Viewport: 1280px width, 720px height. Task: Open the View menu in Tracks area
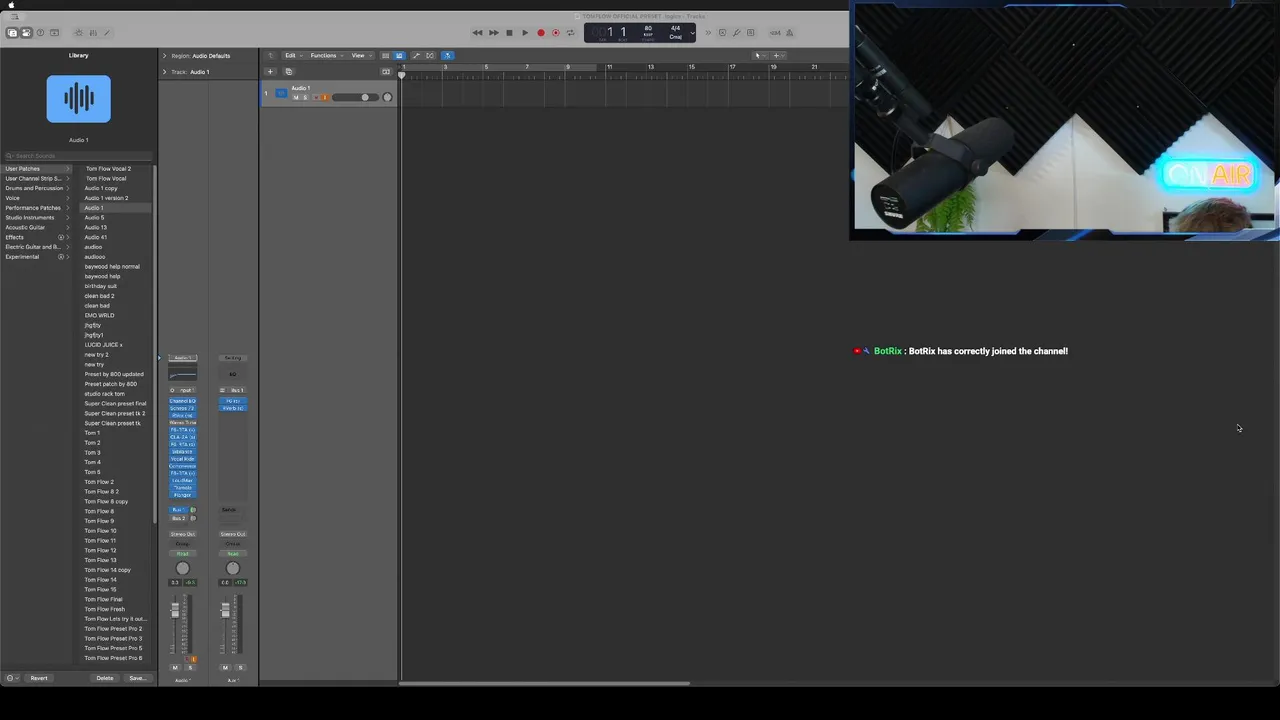[361, 55]
